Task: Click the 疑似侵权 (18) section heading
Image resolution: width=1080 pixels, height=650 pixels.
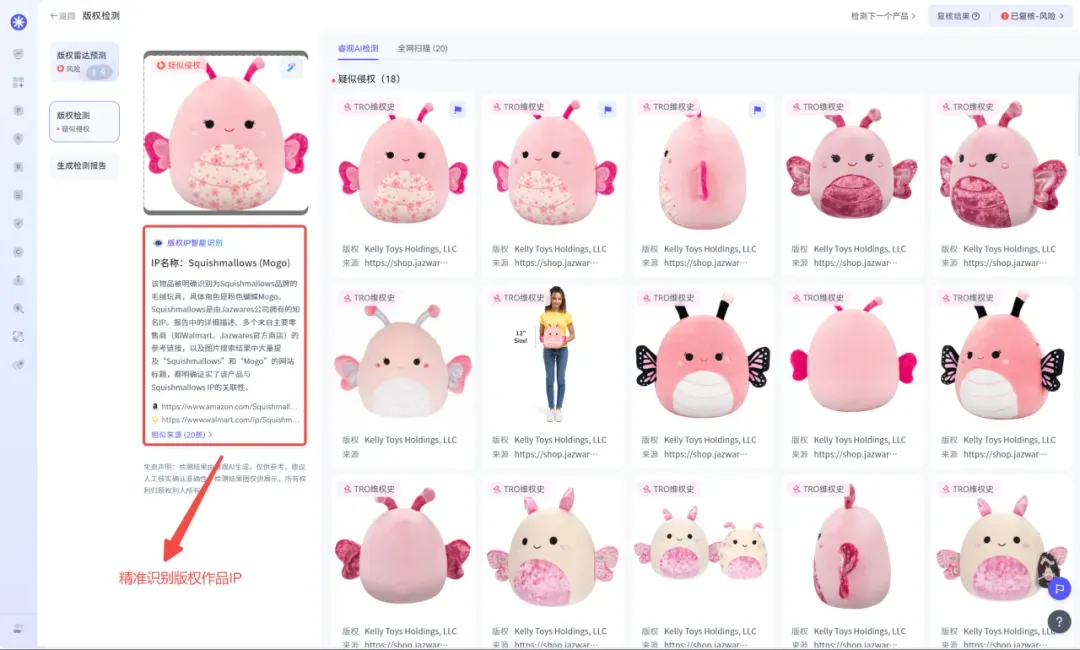Action: click(368, 79)
